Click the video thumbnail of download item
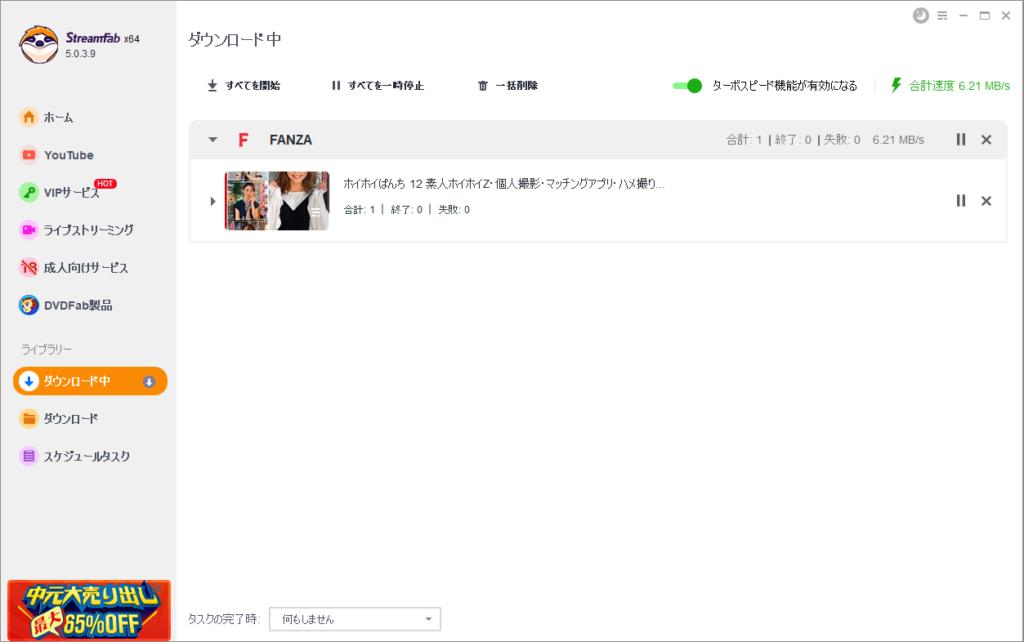This screenshot has width=1024, height=642. click(x=277, y=201)
